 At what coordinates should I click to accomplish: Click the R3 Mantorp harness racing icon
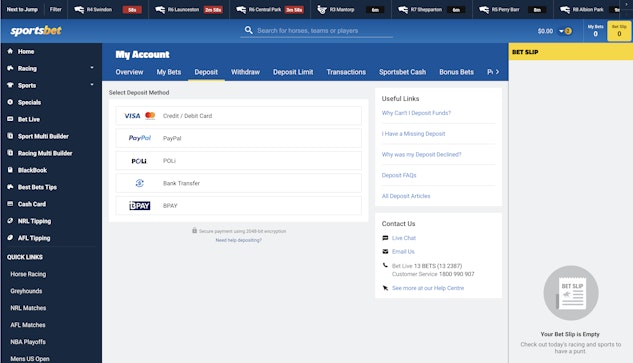[322, 9]
